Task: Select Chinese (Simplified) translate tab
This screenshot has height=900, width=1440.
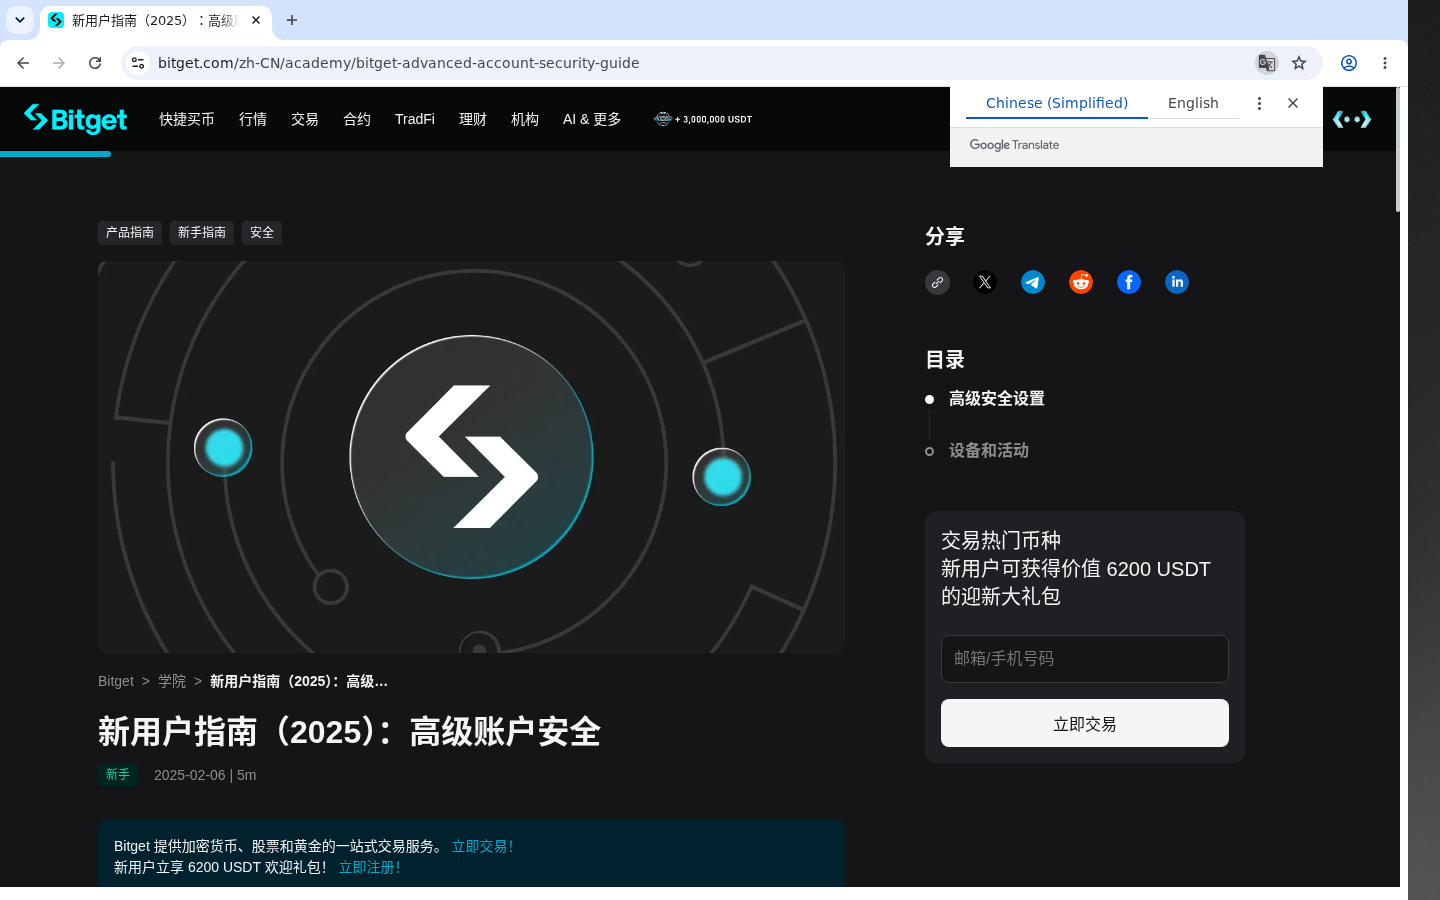Action: tap(1057, 103)
